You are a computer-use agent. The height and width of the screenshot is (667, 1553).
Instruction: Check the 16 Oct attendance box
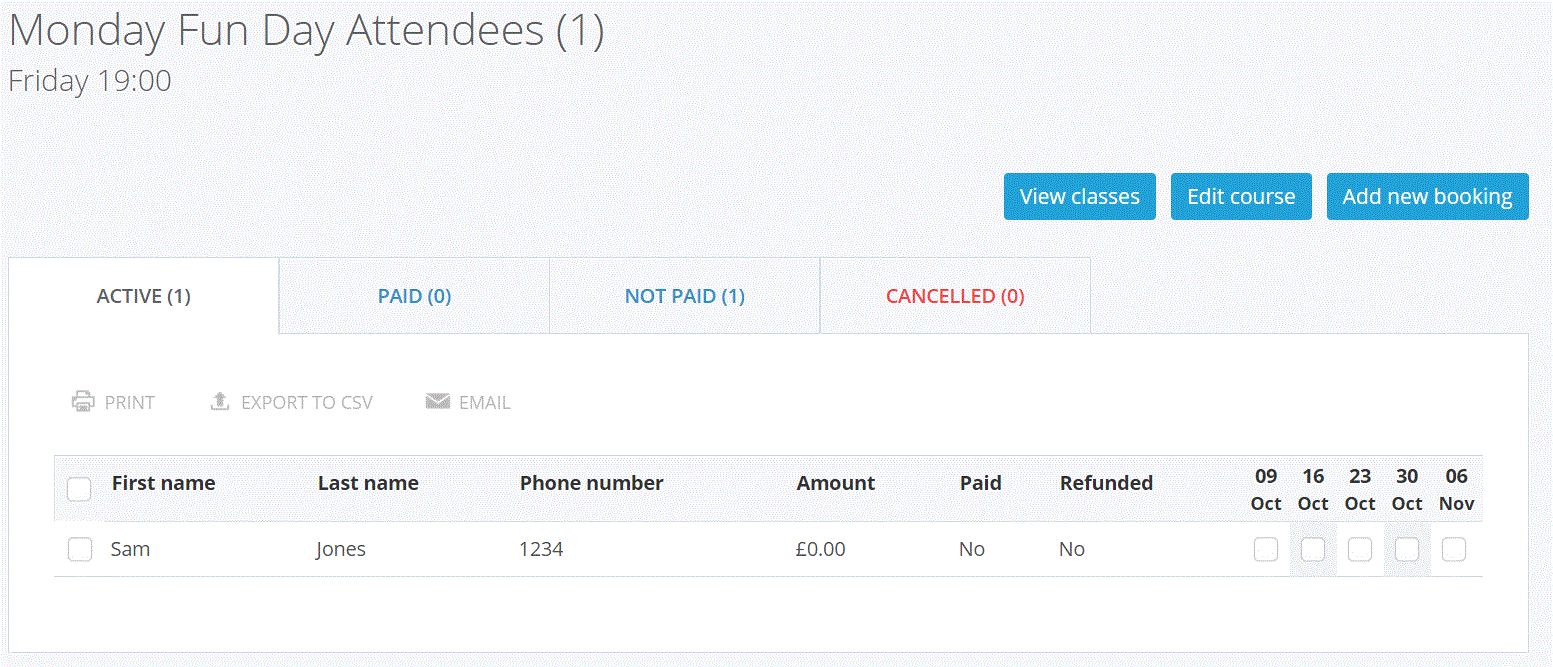[x=1313, y=549]
